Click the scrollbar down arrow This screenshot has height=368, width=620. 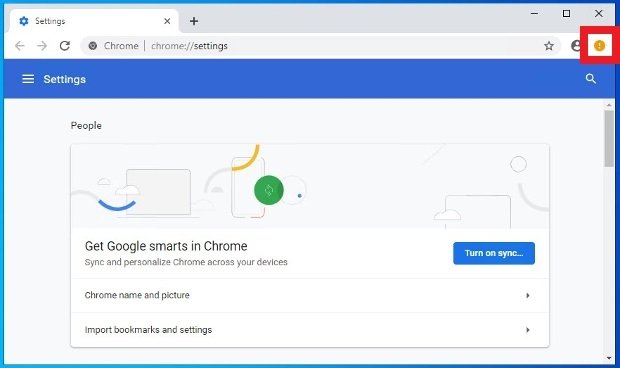coord(609,358)
